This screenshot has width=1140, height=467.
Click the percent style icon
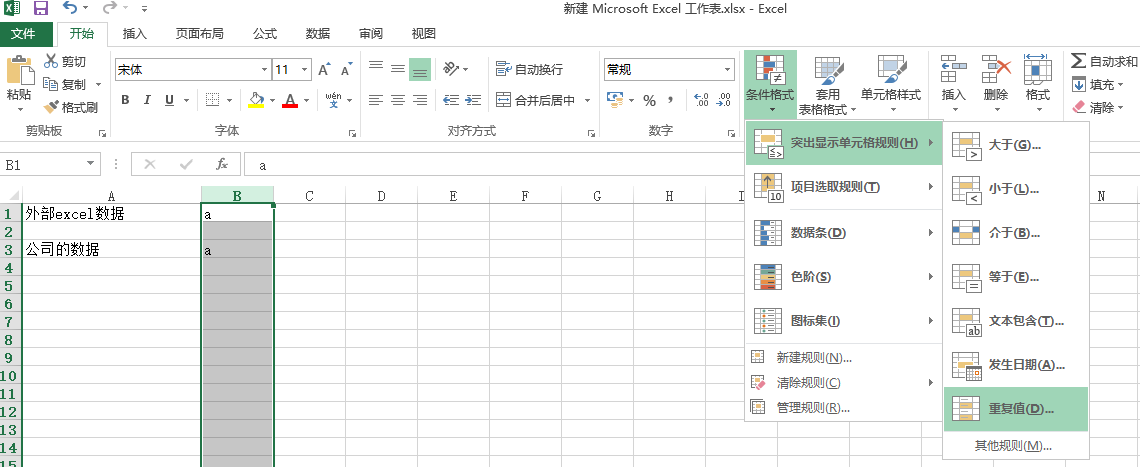click(649, 100)
